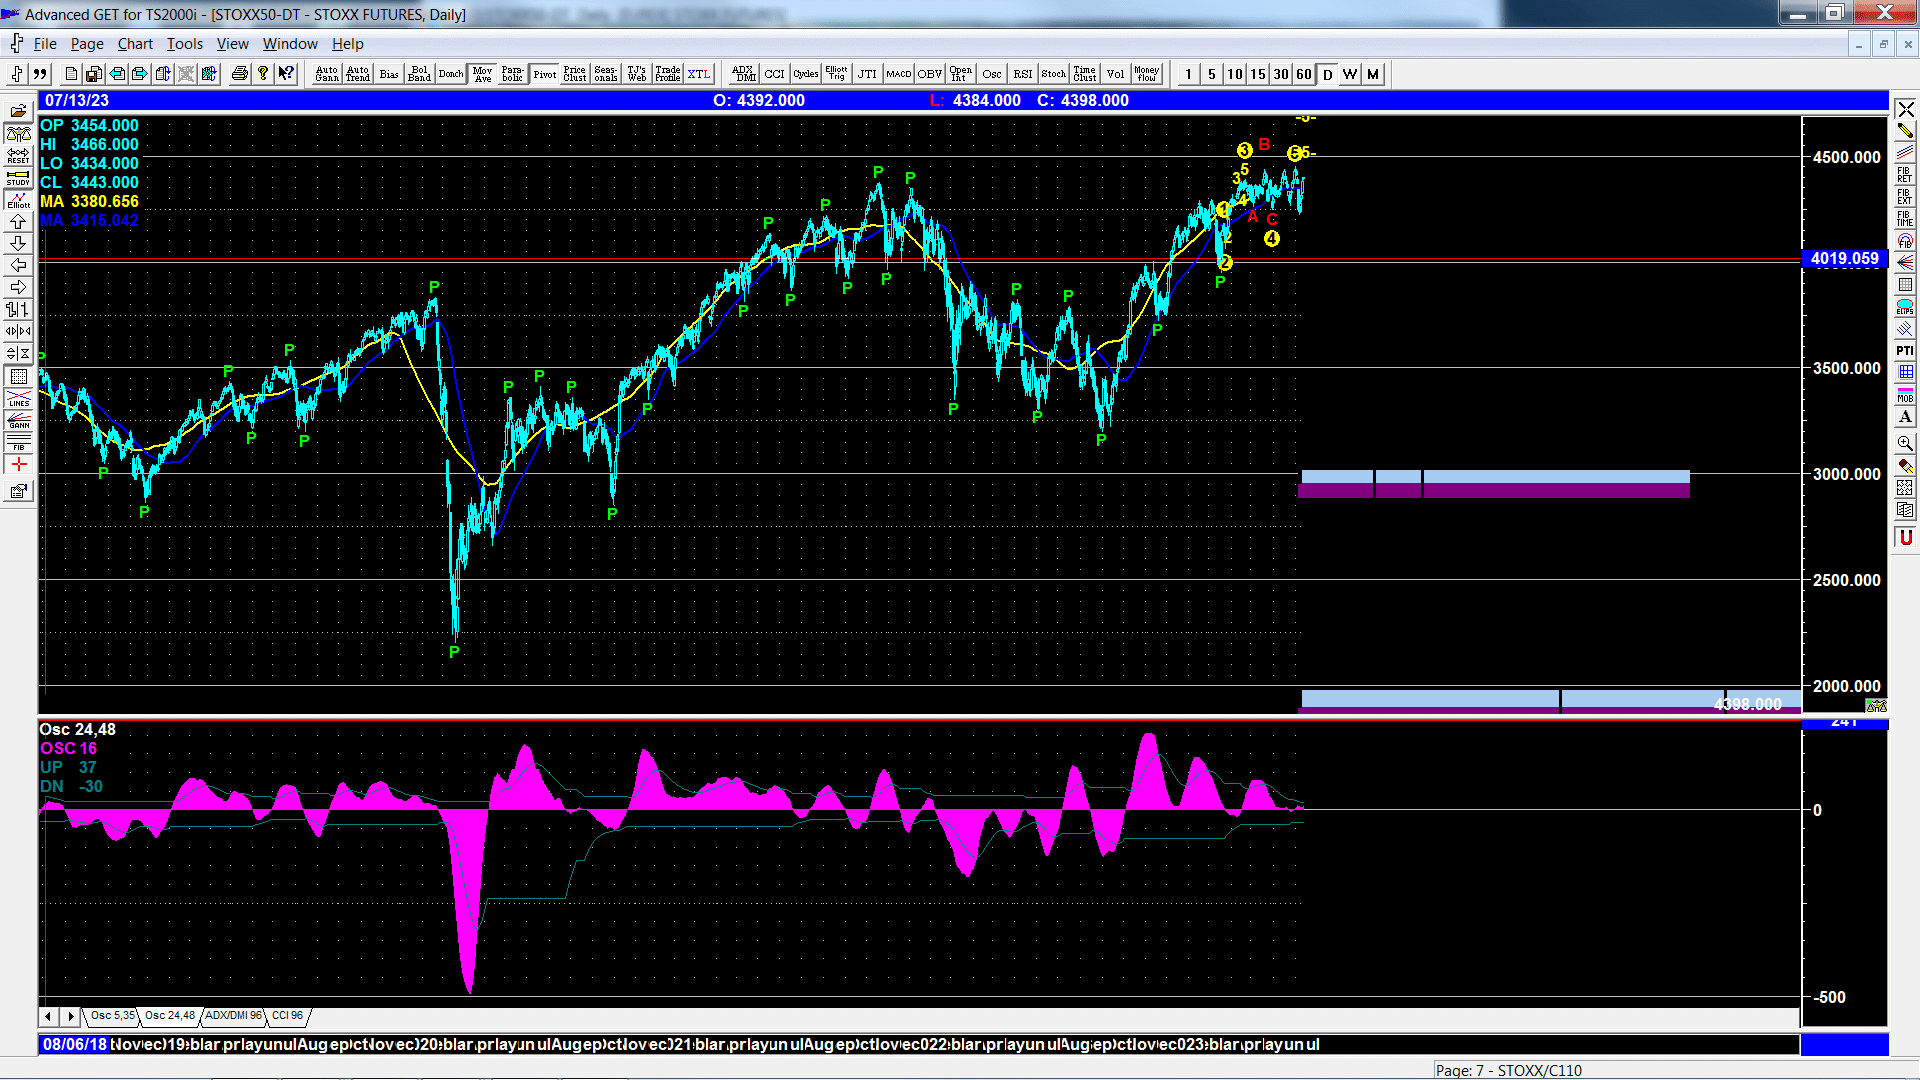Click the down arrow in left sidebar
This screenshot has height=1080, width=1920.
[19, 243]
